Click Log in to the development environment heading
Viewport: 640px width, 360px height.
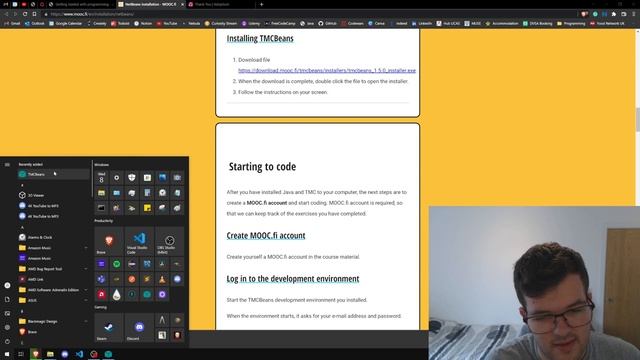pyautogui.click(x=293, y=279)
